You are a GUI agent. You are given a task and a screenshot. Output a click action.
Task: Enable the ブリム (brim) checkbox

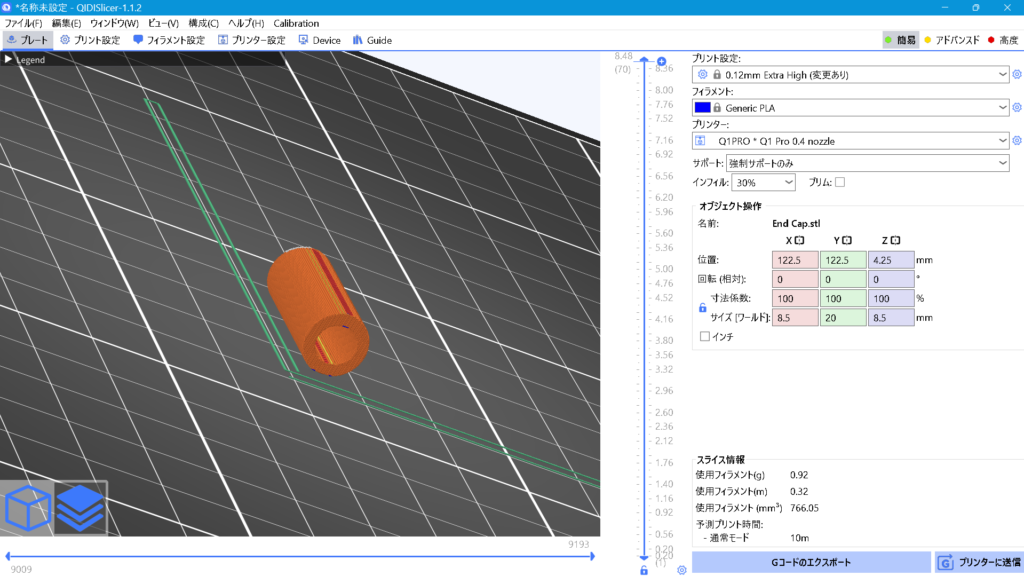(x=840, y=182)
